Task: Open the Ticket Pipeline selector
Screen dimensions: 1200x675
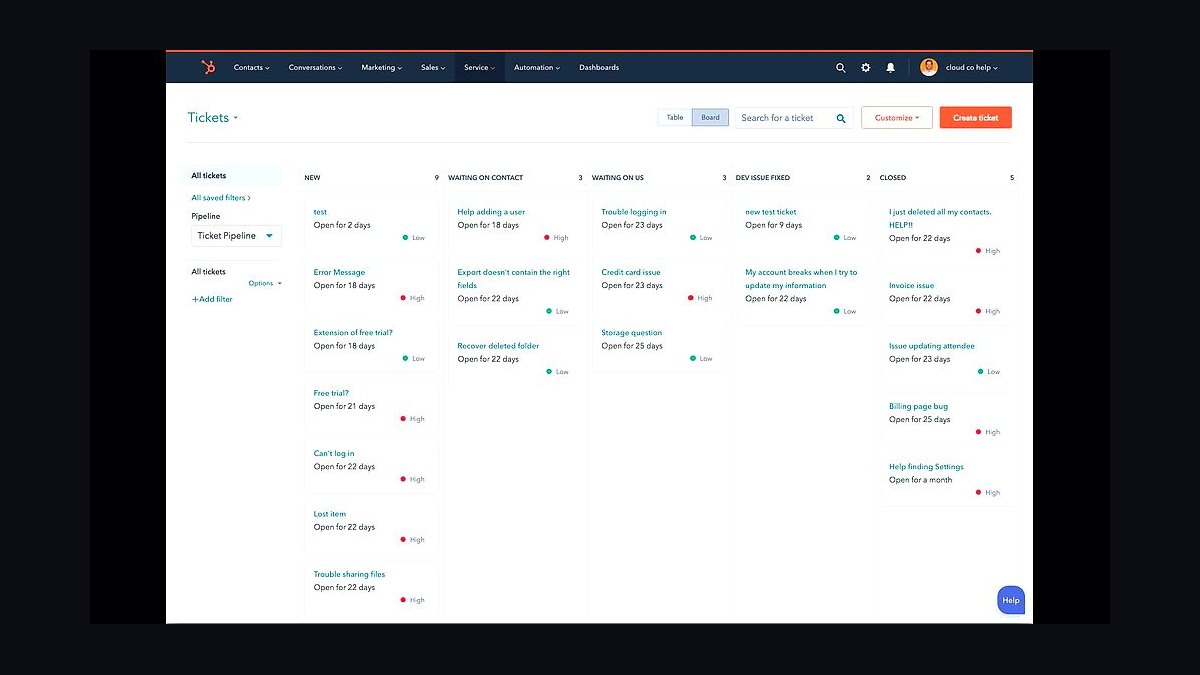Action: (x=236, y=236)
